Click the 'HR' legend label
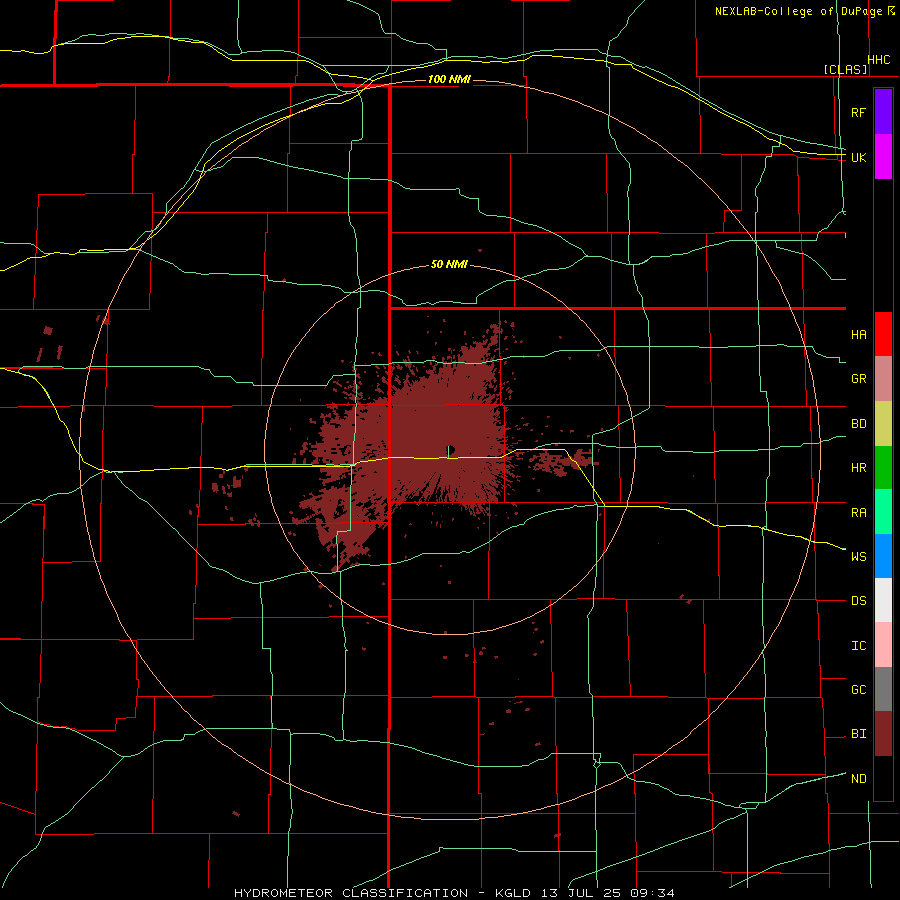 [858, 468]
